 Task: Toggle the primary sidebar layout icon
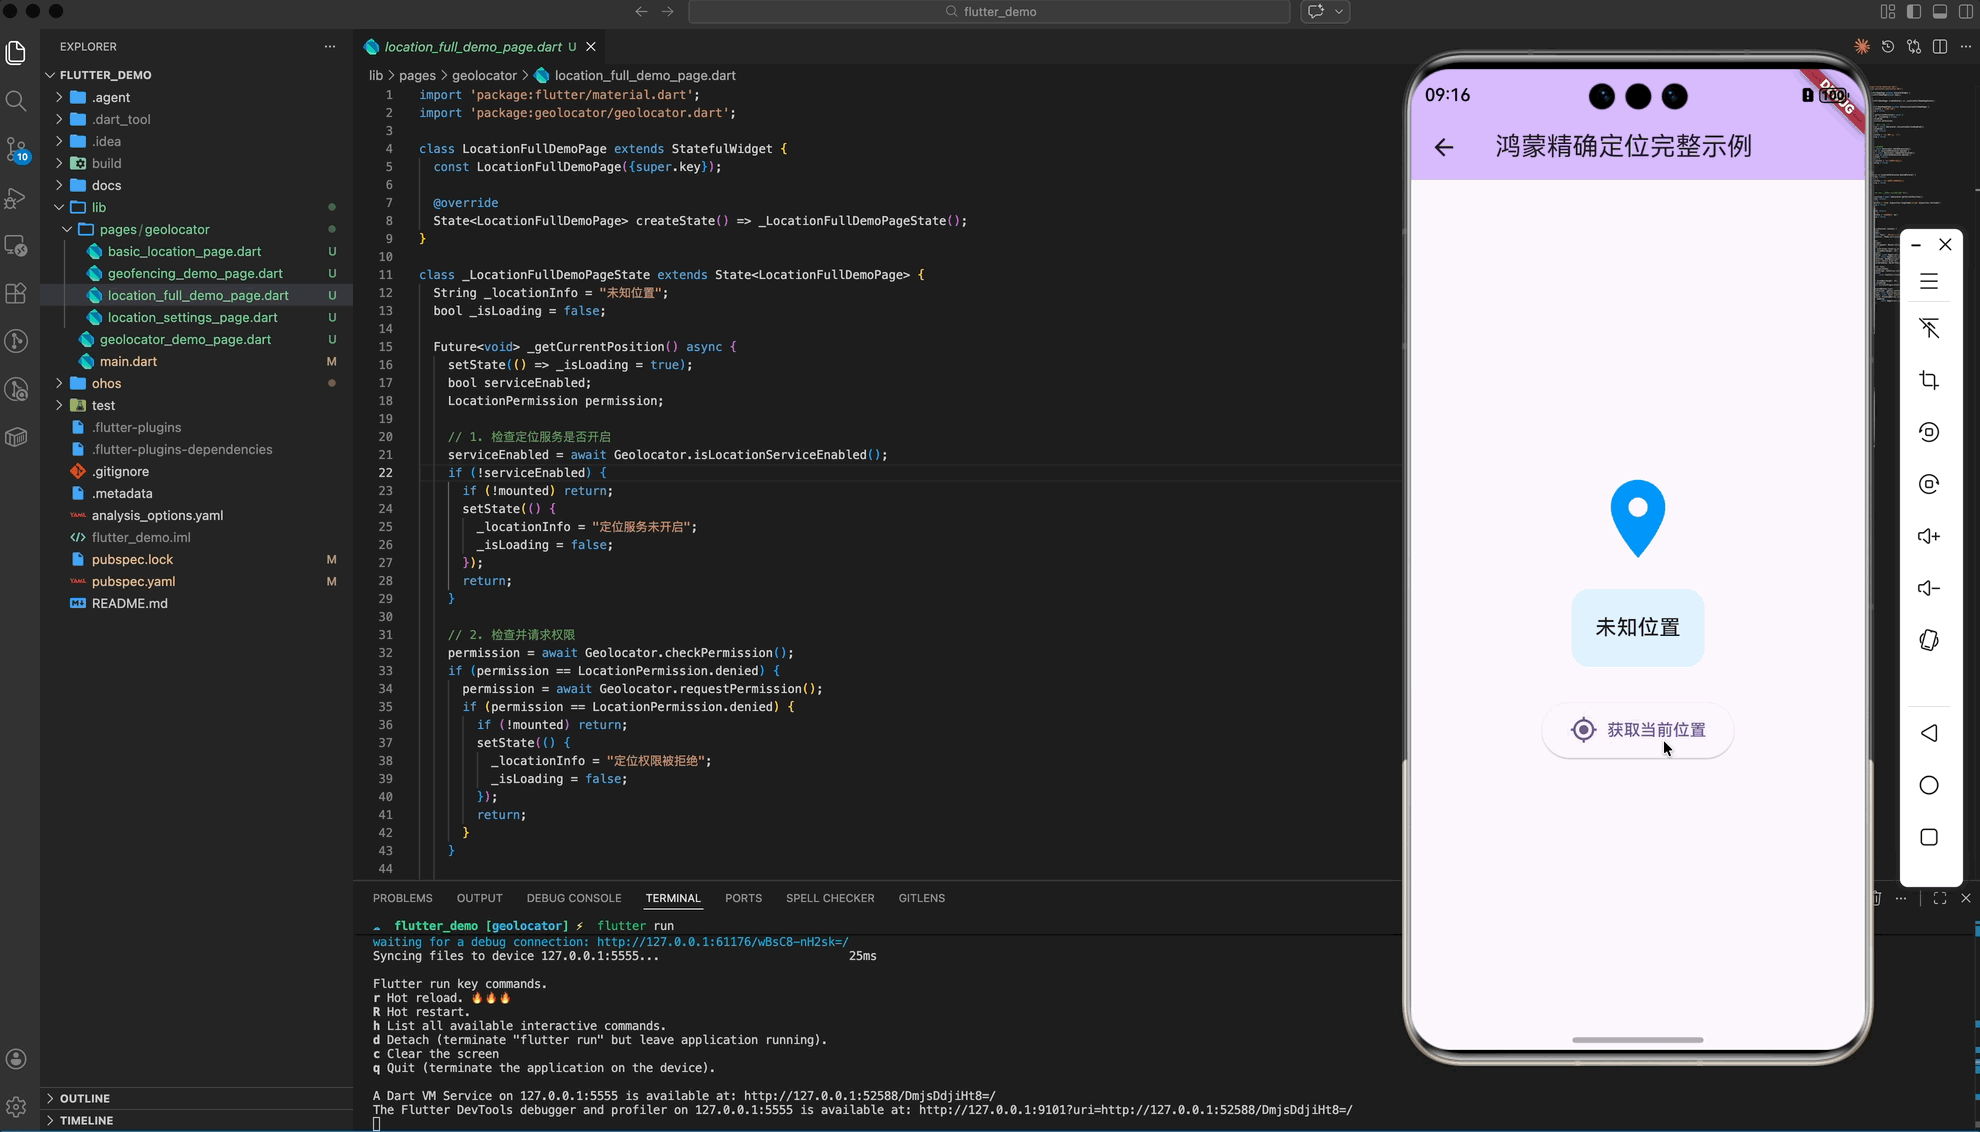[x=1913, y=12]
